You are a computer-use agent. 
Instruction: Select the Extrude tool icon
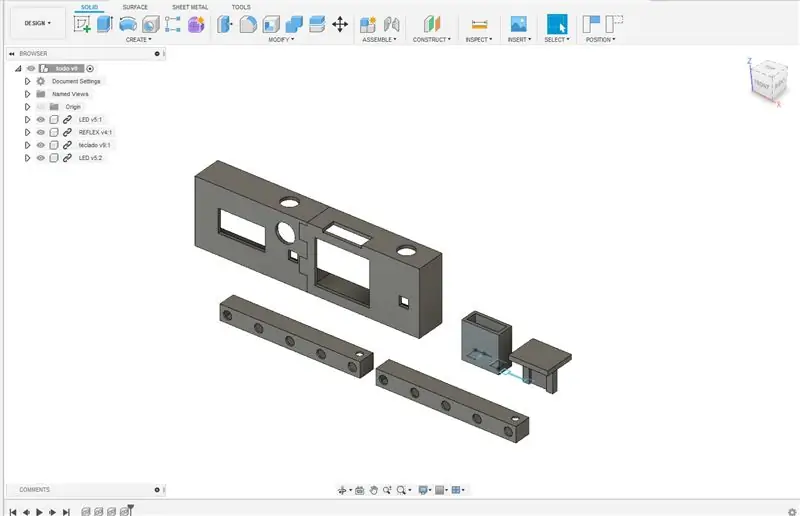pos(105,24)
